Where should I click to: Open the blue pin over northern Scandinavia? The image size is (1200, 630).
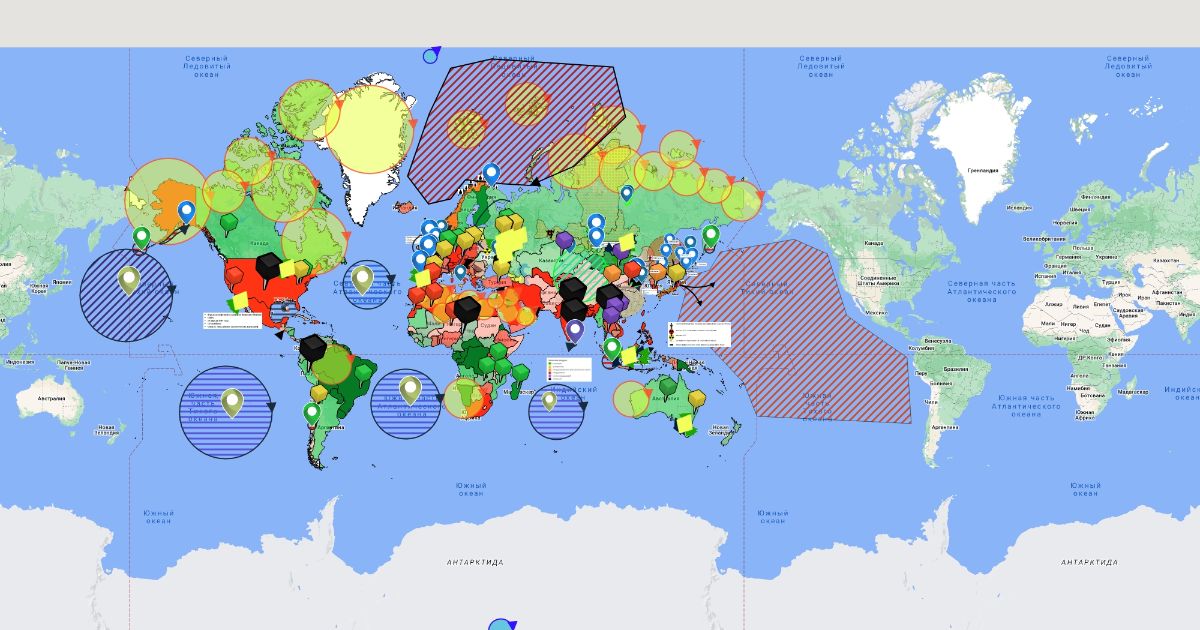(491, 173)
